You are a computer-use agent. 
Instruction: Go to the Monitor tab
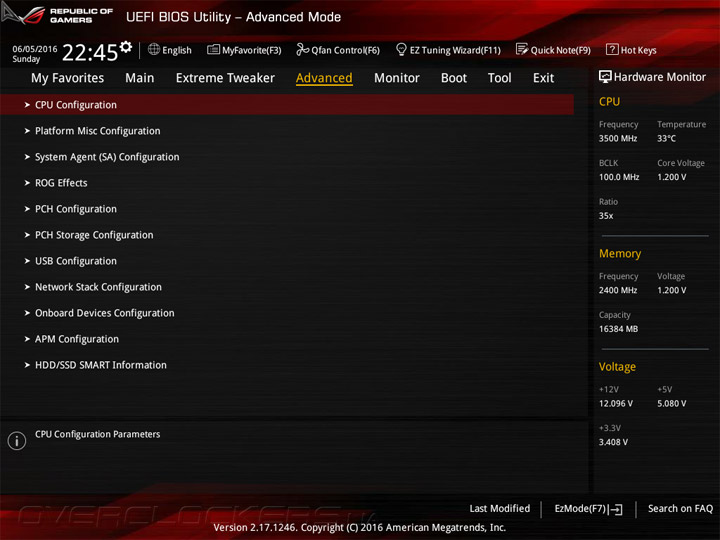point(397,78)
